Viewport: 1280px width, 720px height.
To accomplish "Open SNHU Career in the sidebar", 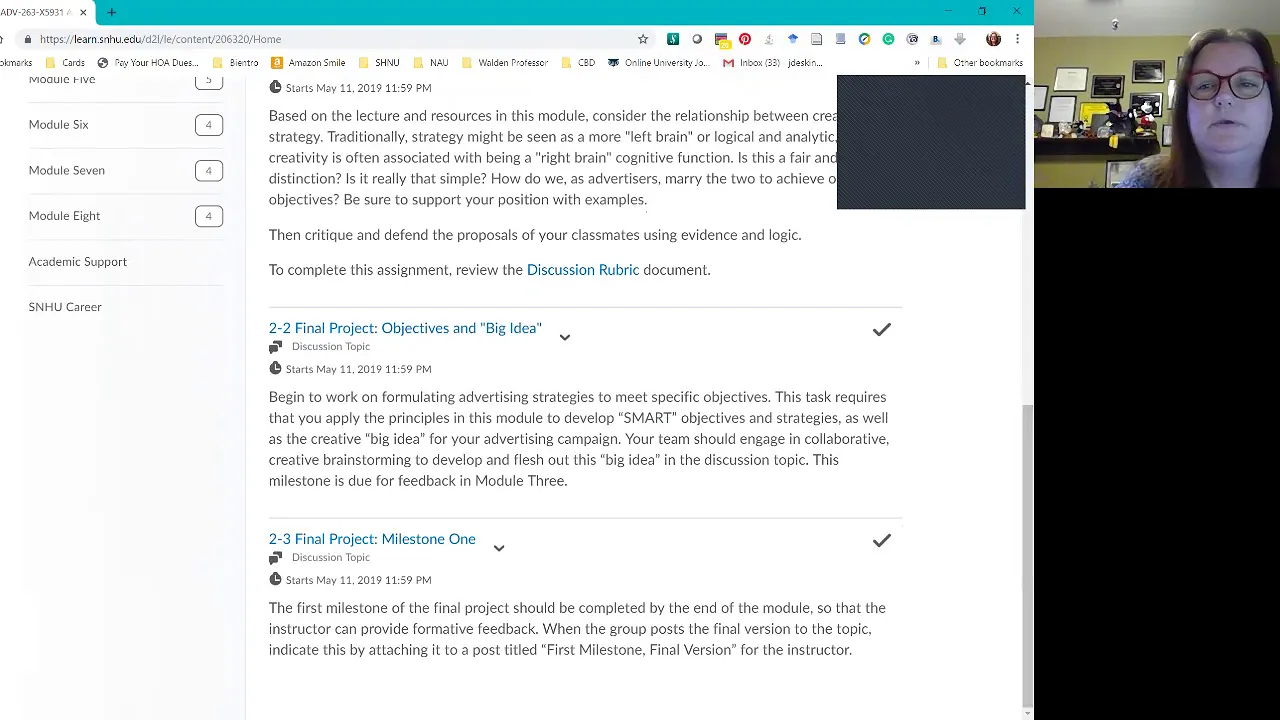I will point(65,307).
